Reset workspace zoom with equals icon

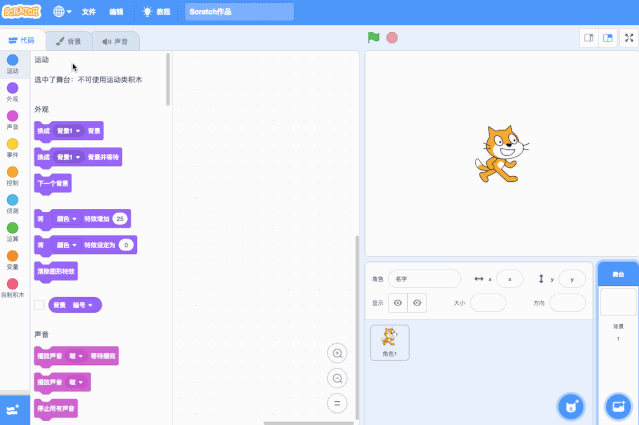coord(338,403)
